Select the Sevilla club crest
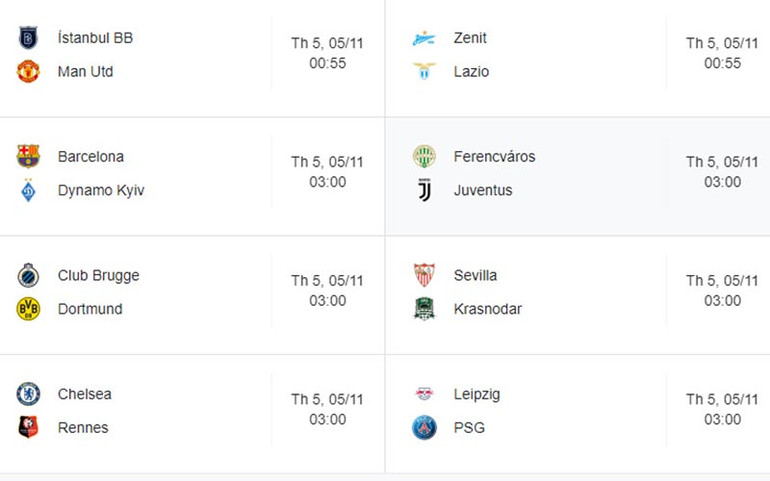This screenshot has height=481, width=770. [424, 275]
